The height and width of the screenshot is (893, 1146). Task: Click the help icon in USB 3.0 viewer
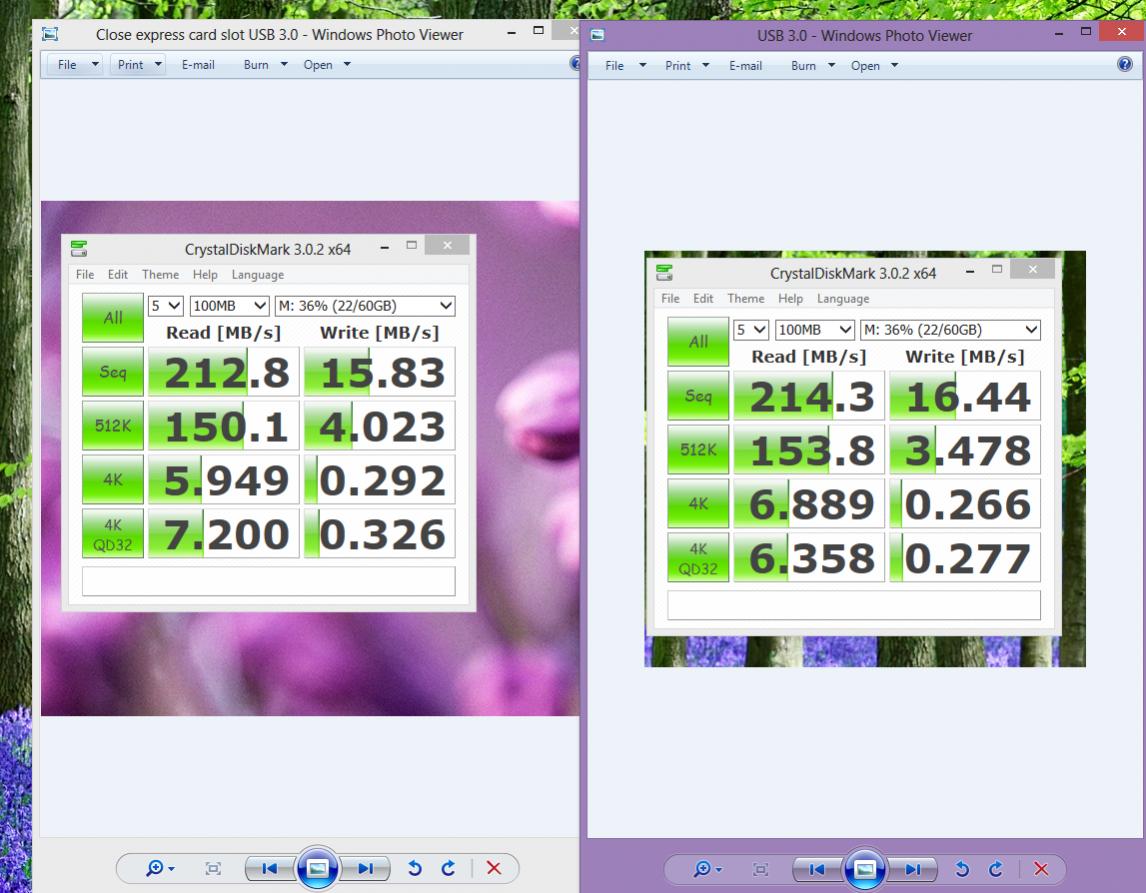pos(1125,64)
